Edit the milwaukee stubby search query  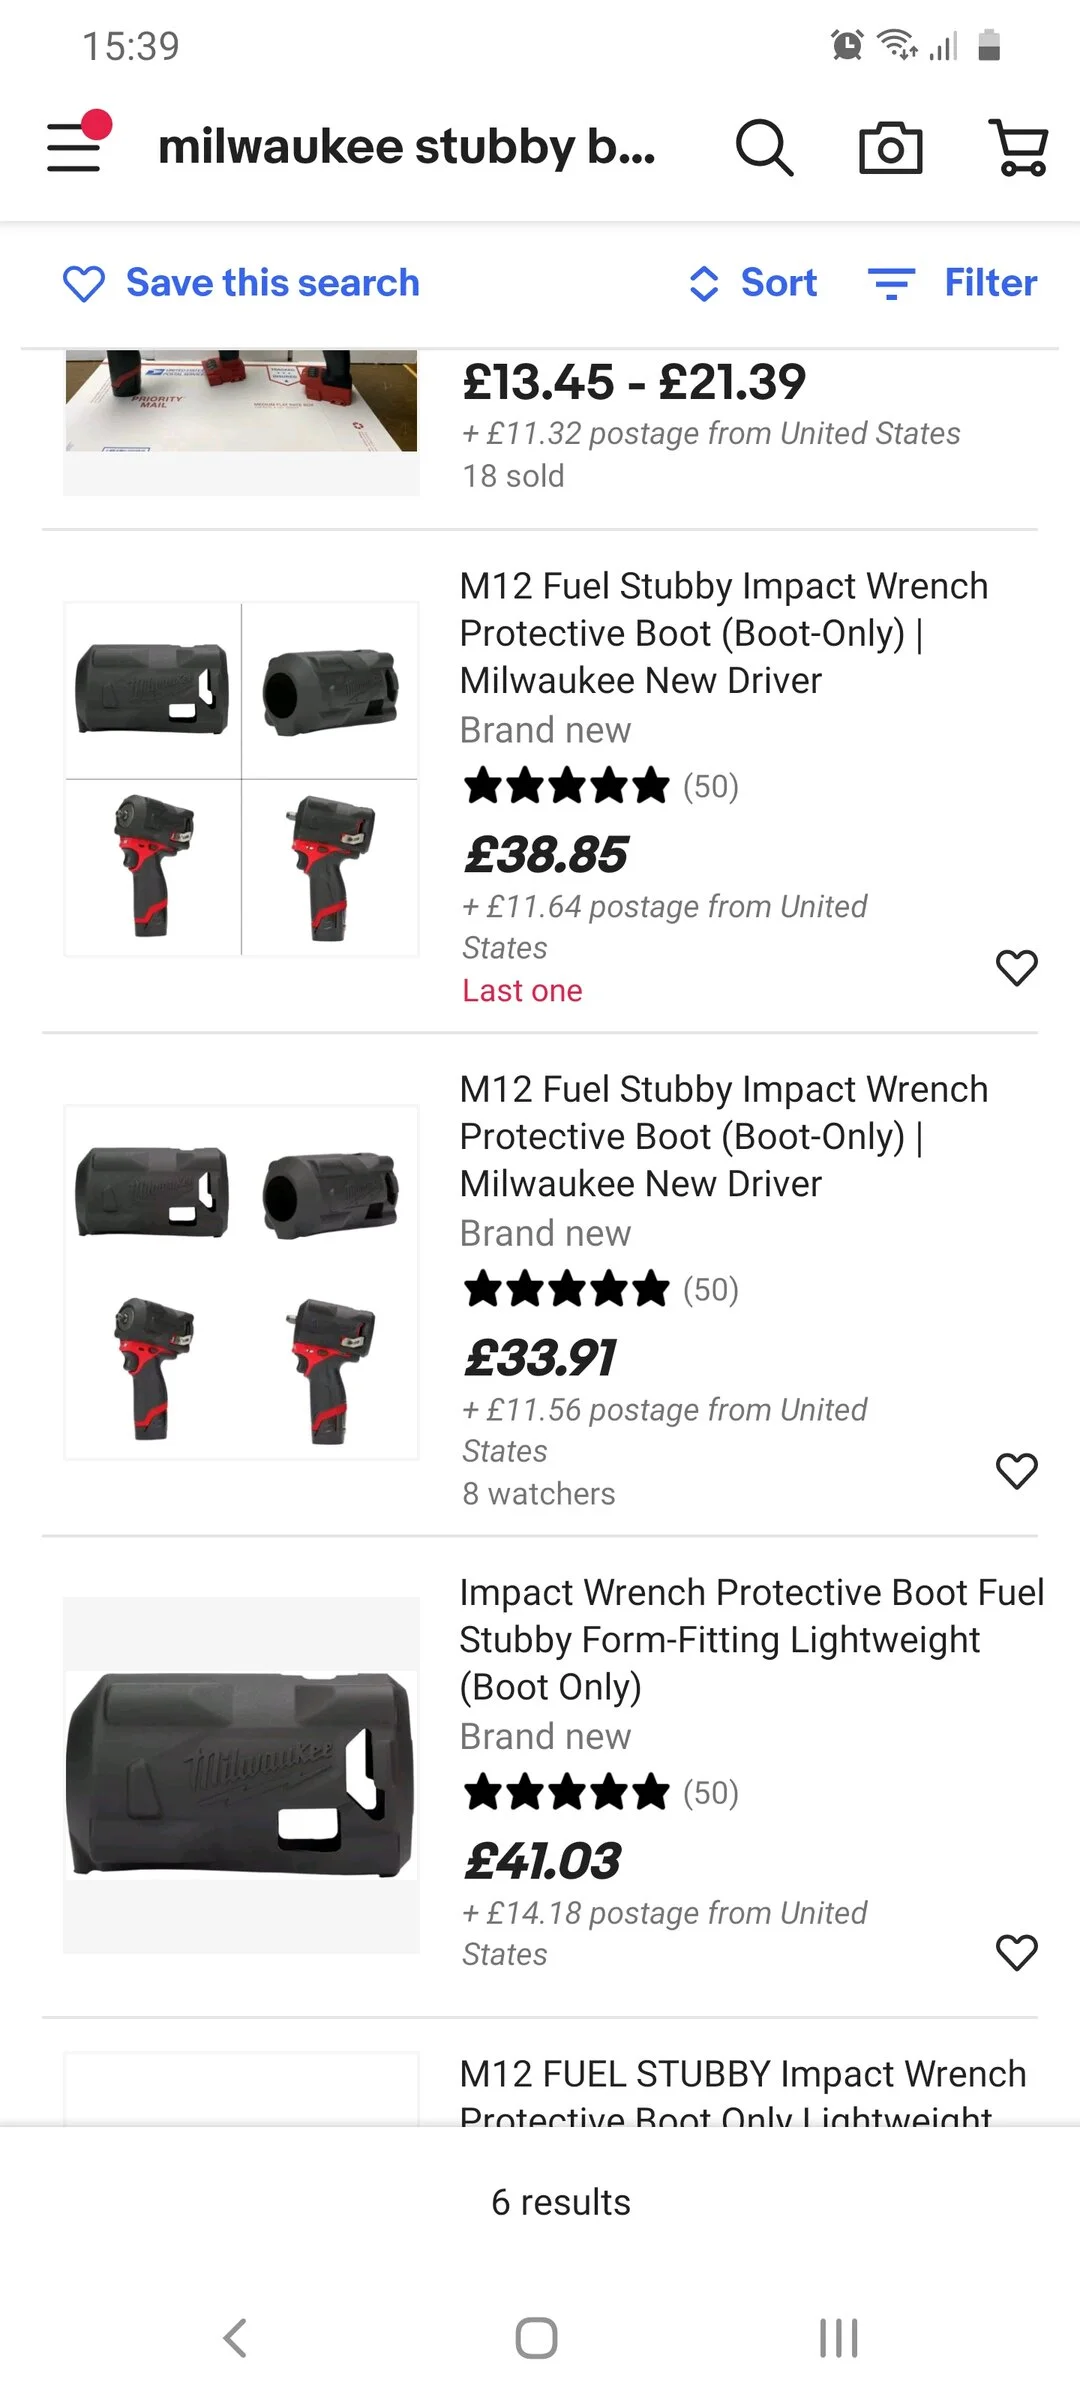point(407,147)
